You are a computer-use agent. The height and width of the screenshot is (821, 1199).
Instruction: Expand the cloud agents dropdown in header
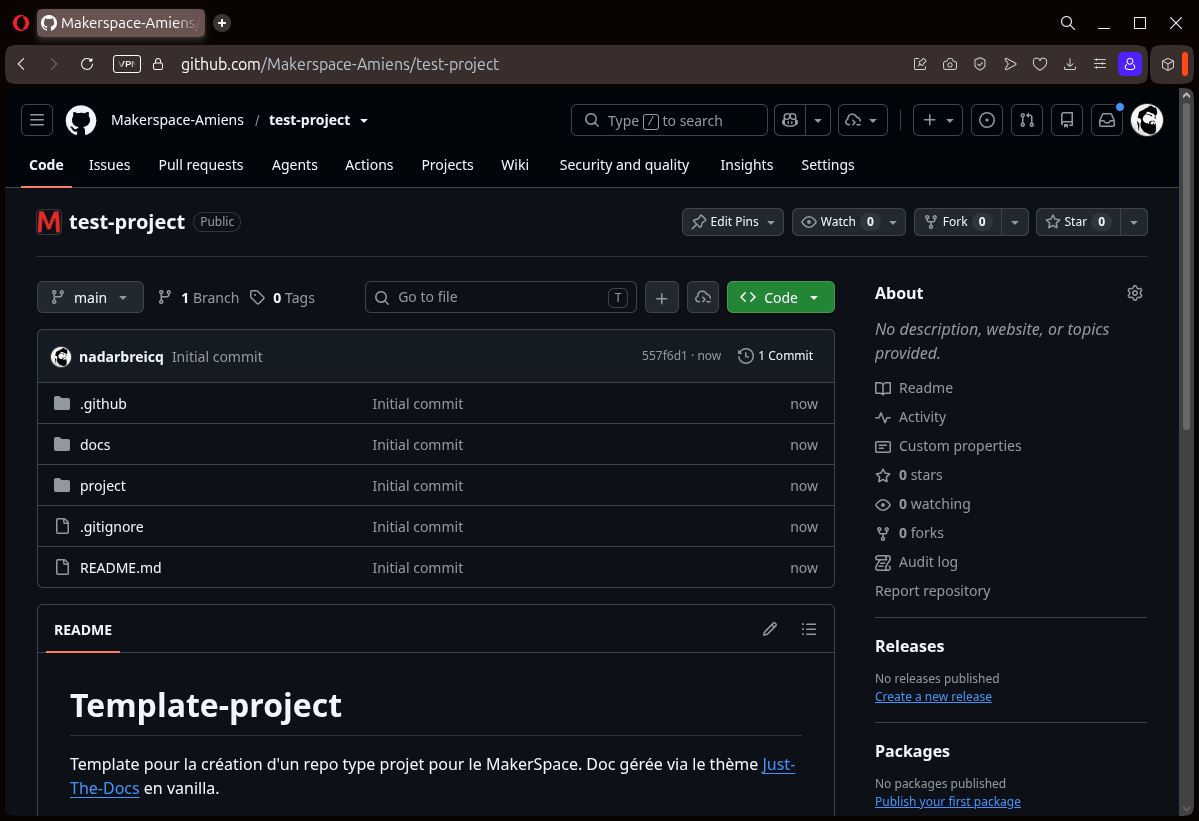pos(863,120)
